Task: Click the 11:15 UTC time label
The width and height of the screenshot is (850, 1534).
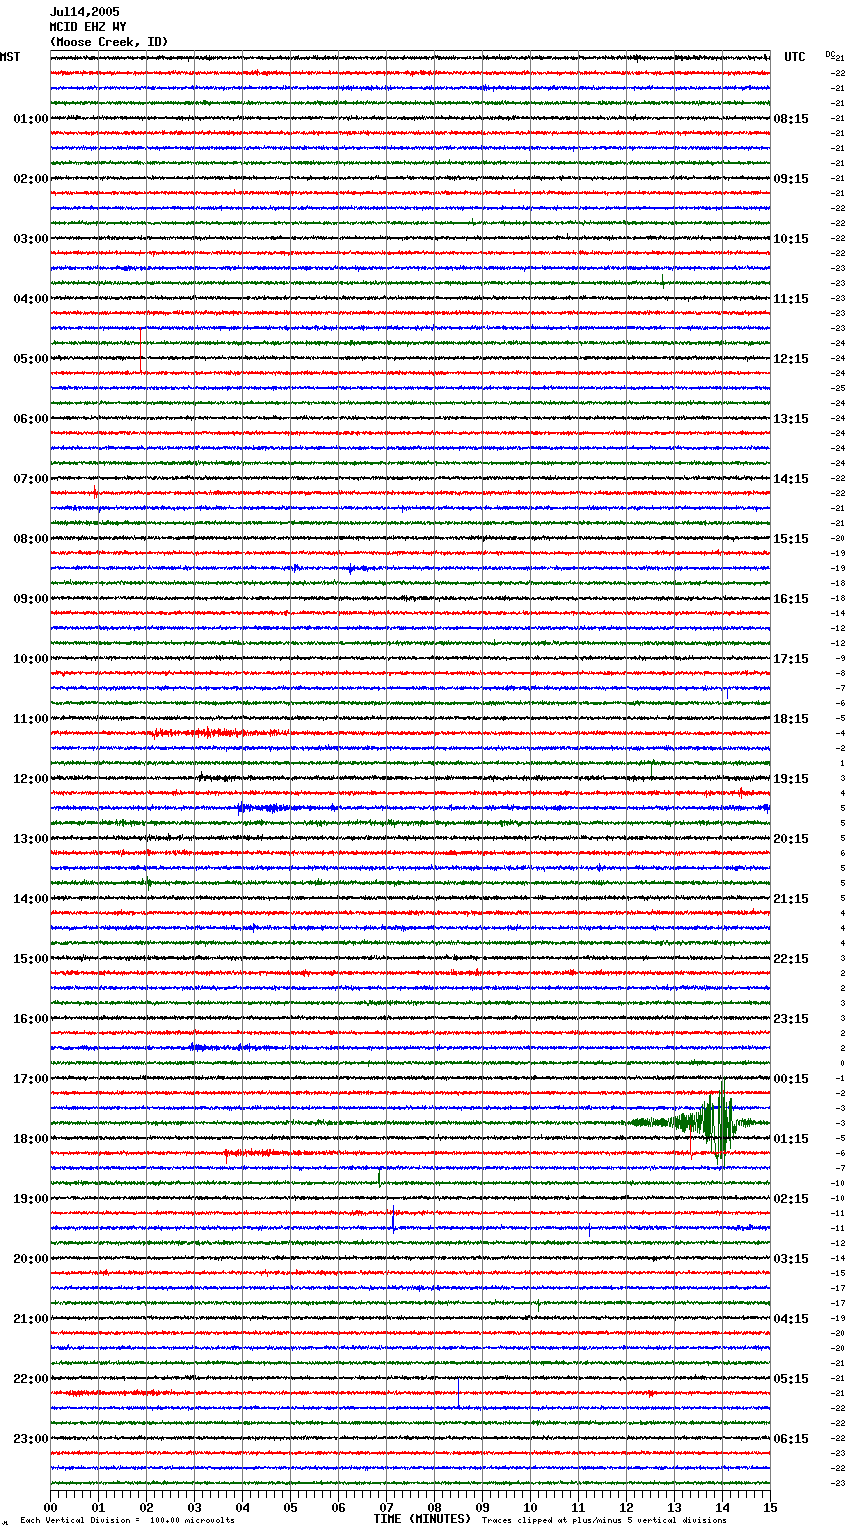Action: click(791, 299)
